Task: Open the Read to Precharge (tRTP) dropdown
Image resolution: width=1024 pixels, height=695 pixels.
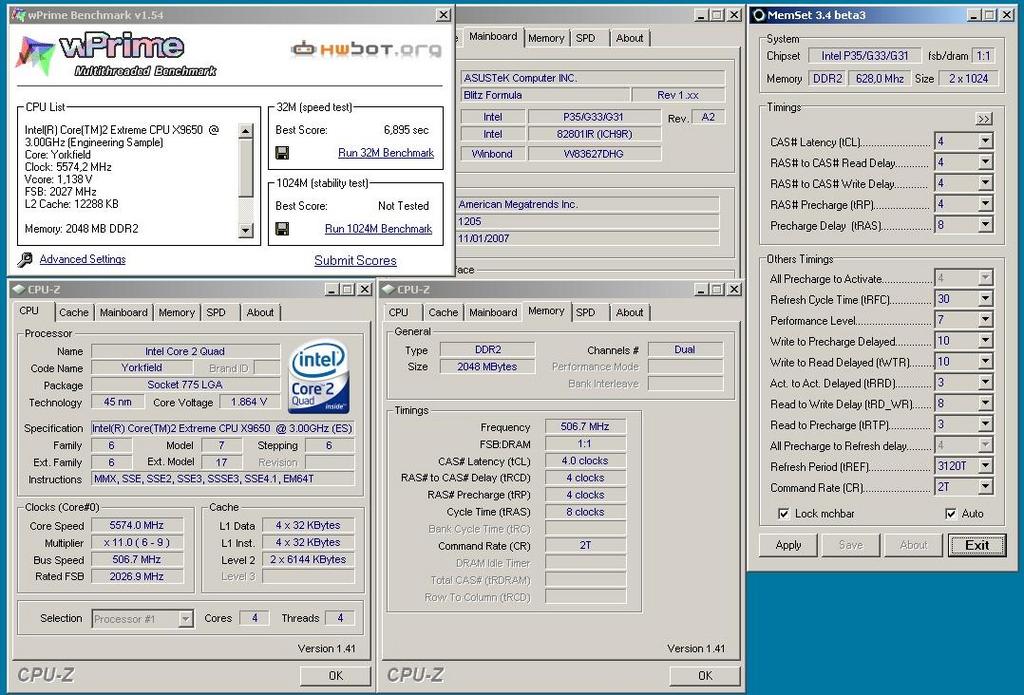Action: click(985, 425)
